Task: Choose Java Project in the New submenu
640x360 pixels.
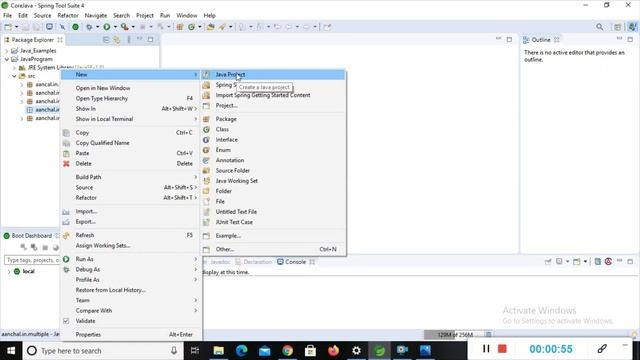Action: point(273,75)
